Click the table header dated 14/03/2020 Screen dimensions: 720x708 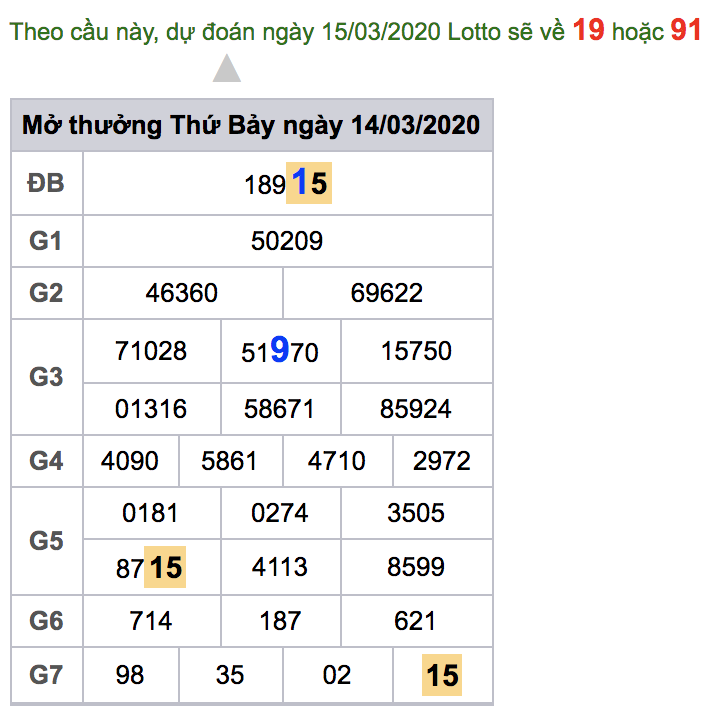coord(251,126)
